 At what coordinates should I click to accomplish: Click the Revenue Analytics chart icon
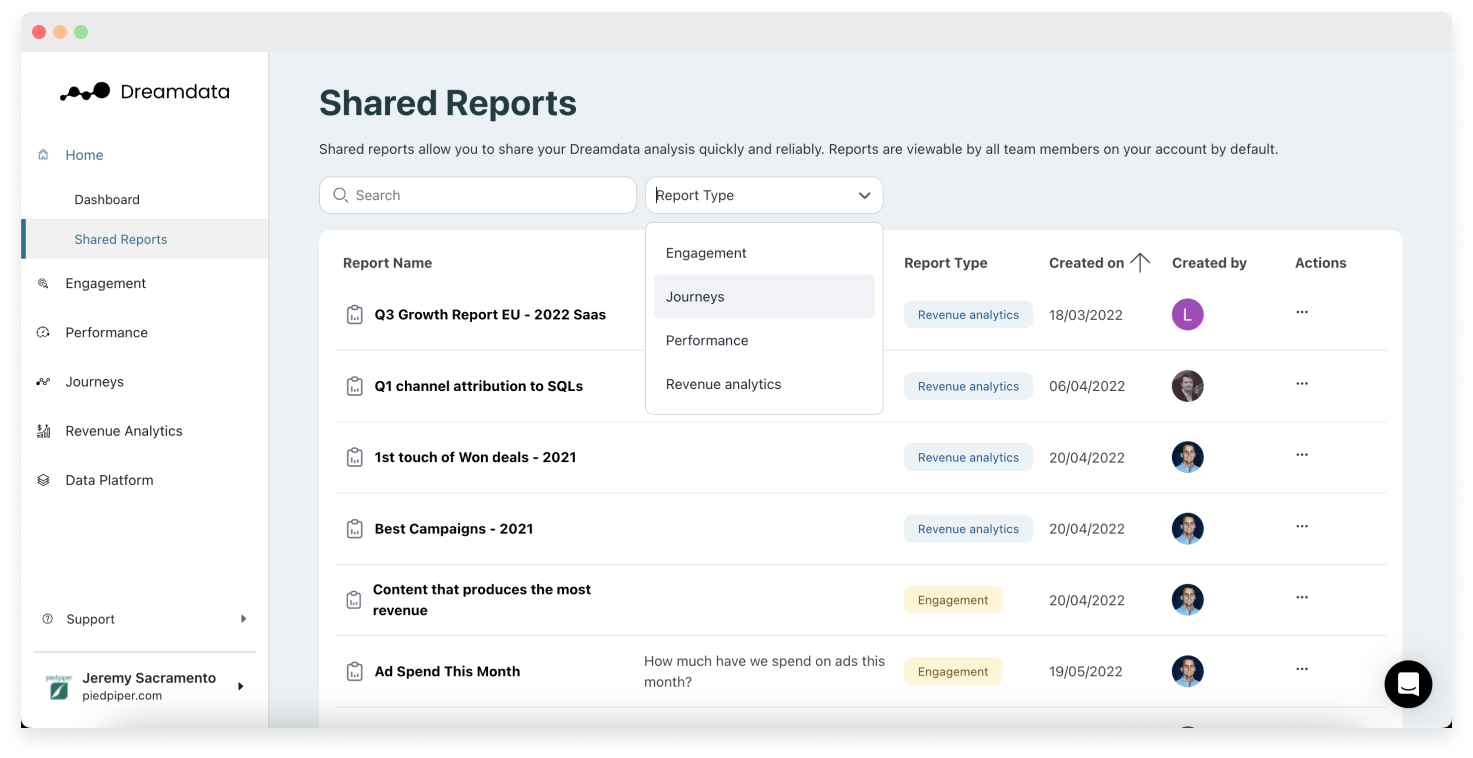point(43,431)
